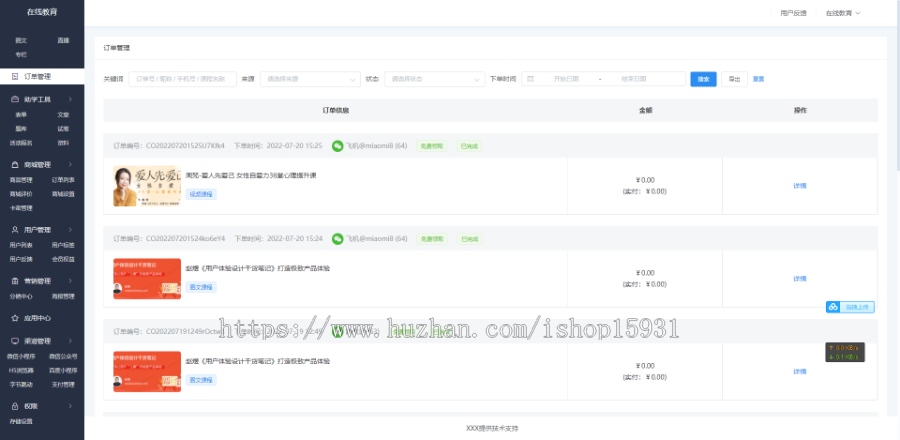Open 资料 in the sidebar
The image size is (900, 440).
pos(63,143)
